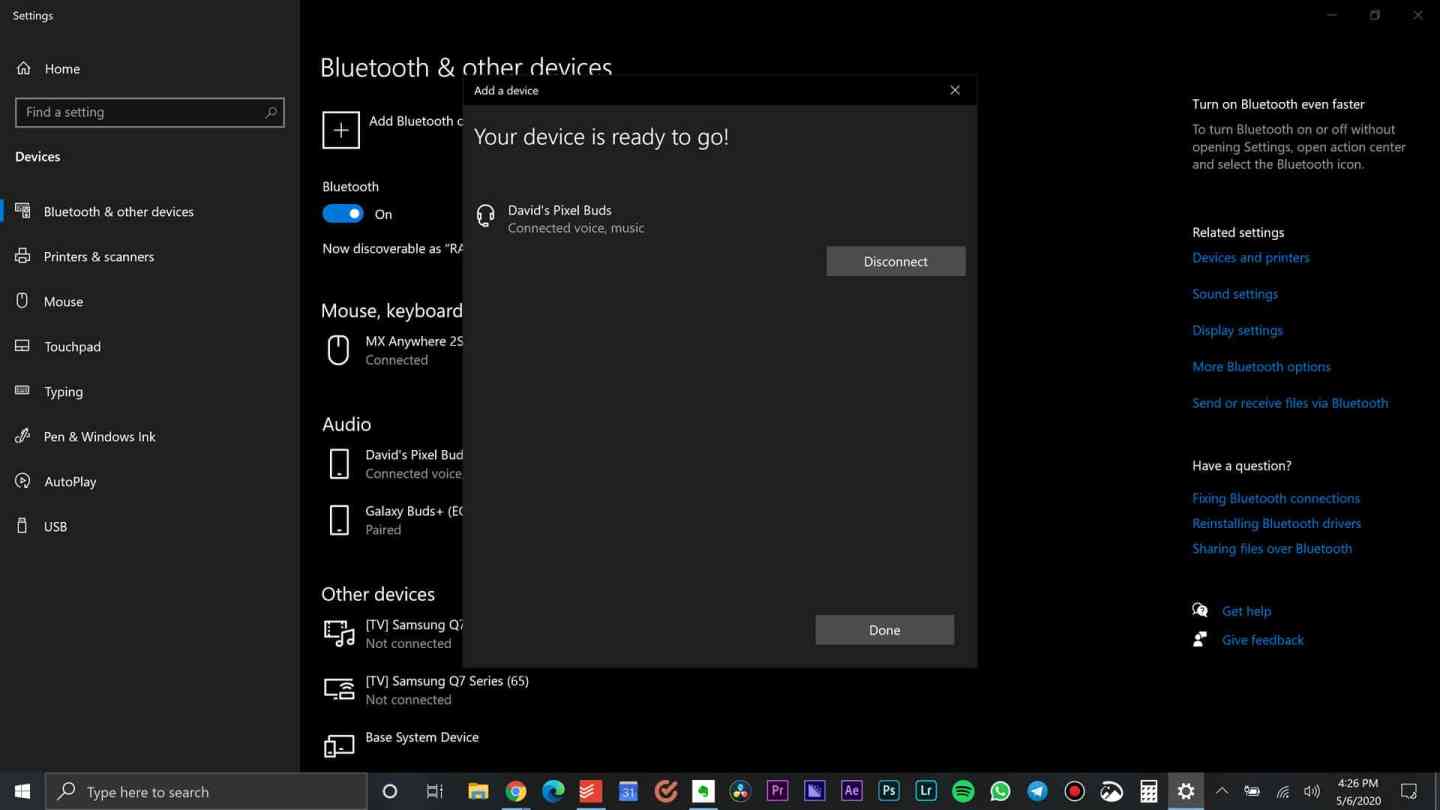Select the Base System Device icon

(x=339, y=746)
